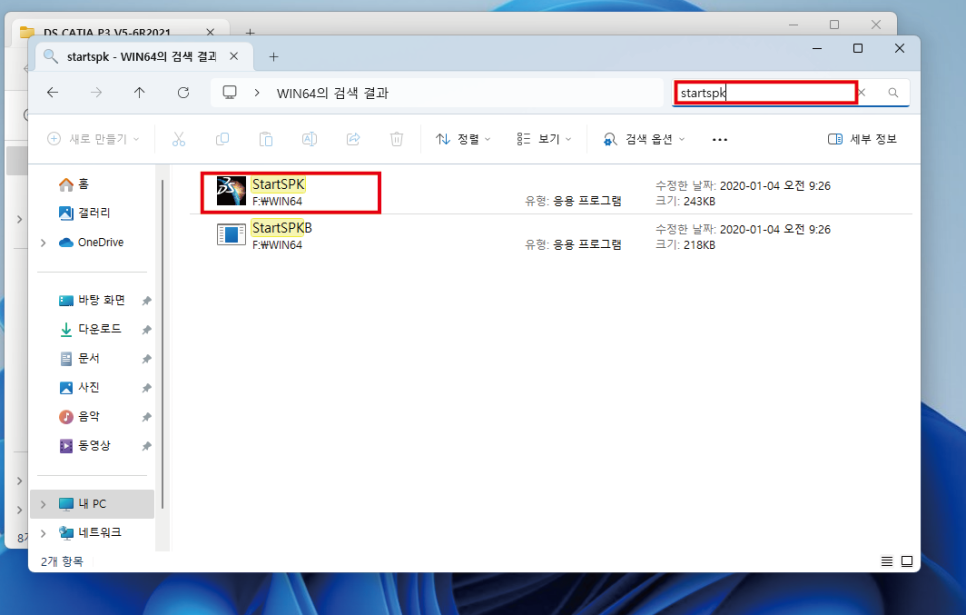Open the 정렬 sort dropdown

(463, 139)
